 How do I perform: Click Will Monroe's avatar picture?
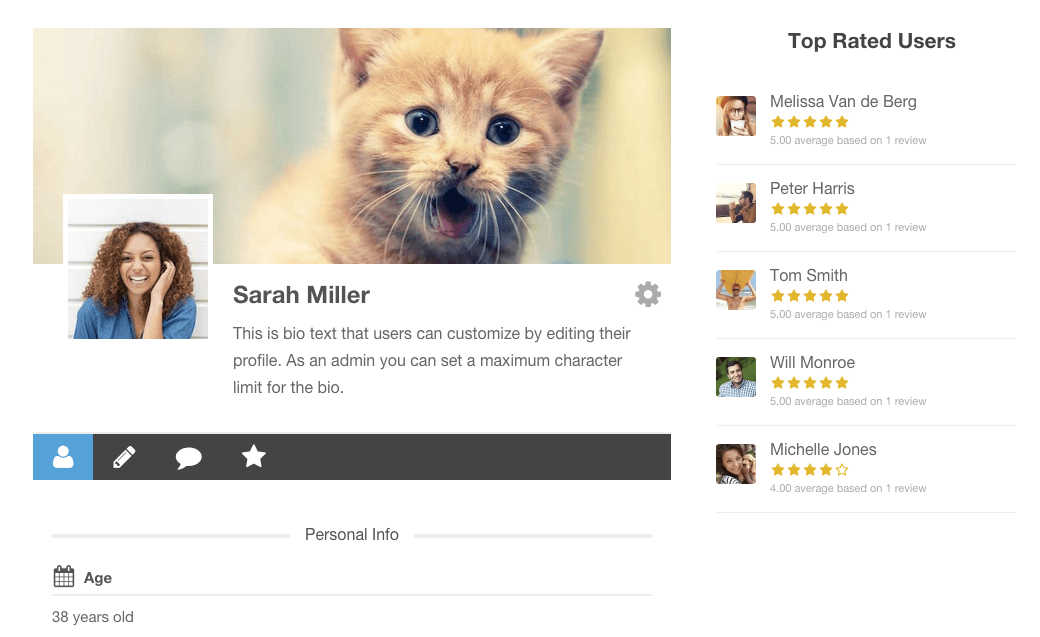coord(736,377)
